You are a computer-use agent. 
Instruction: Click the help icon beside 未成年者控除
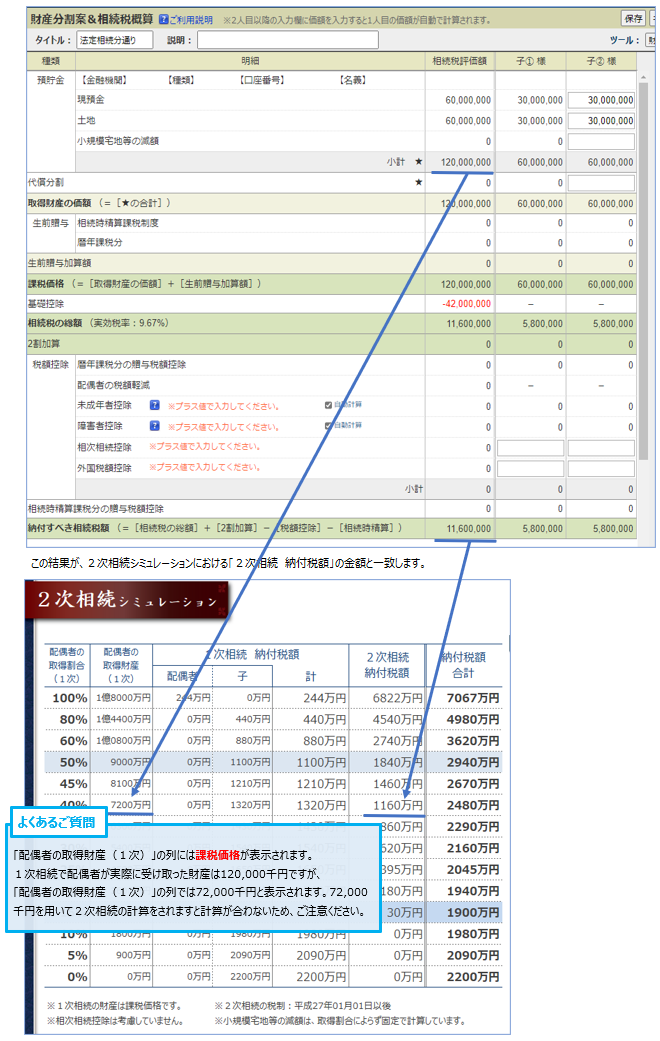click(x=155, y=406)
